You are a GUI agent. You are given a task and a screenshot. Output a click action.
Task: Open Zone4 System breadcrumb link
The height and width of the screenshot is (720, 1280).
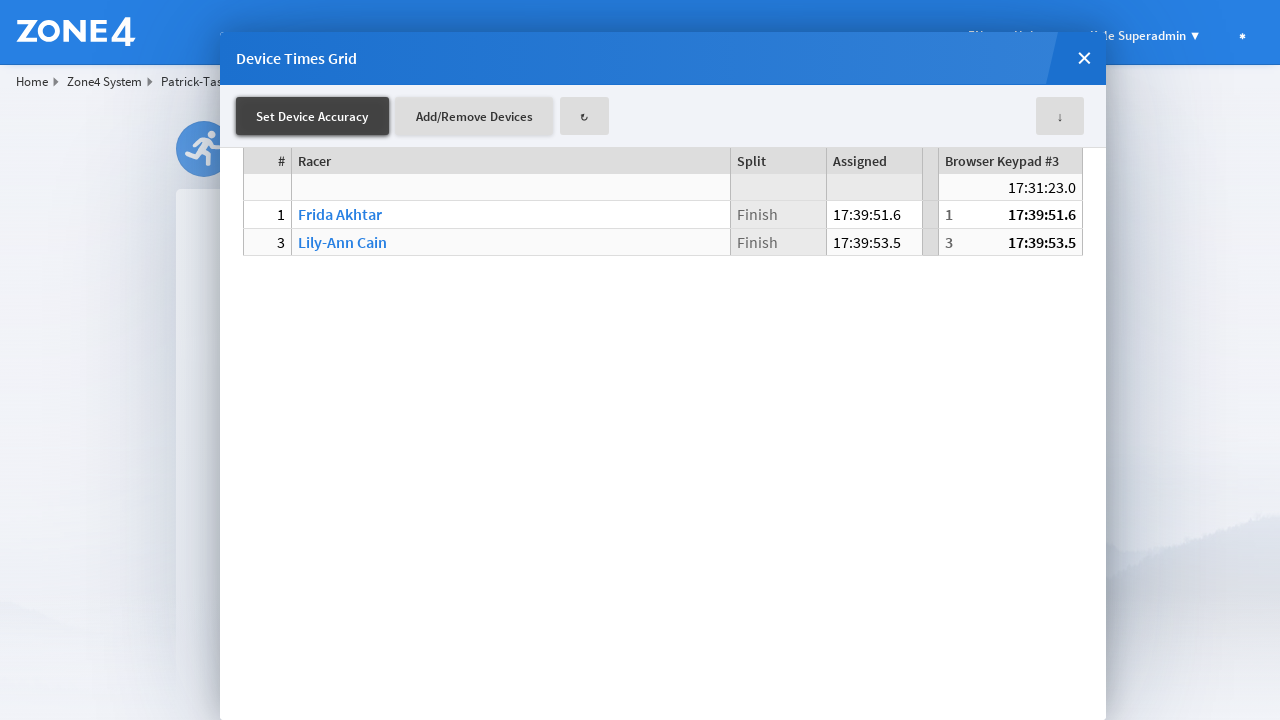(x=104, y=82)
